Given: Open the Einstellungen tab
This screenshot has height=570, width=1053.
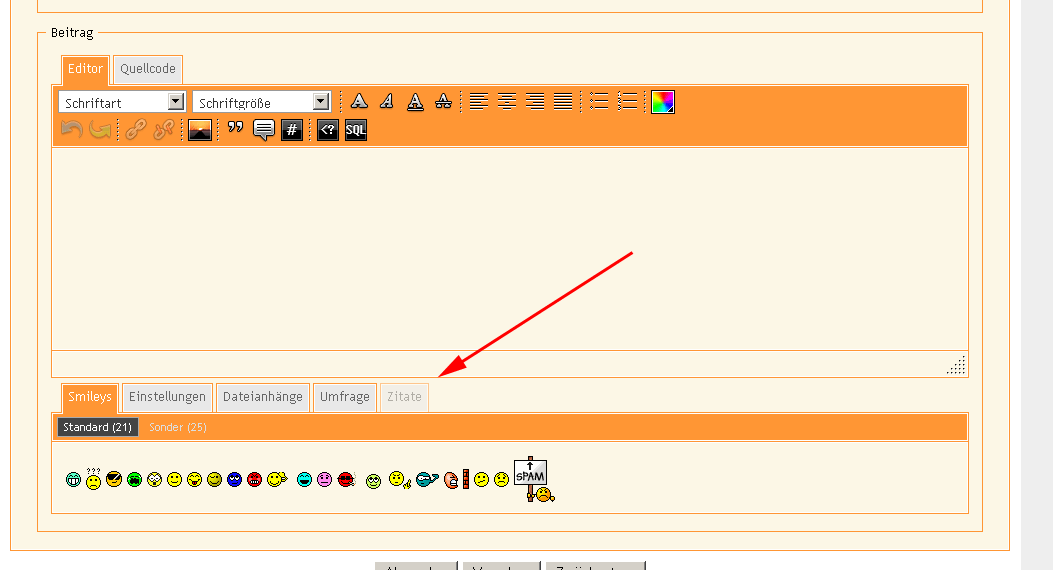Looking at the screenshot, I should point(167,397).
